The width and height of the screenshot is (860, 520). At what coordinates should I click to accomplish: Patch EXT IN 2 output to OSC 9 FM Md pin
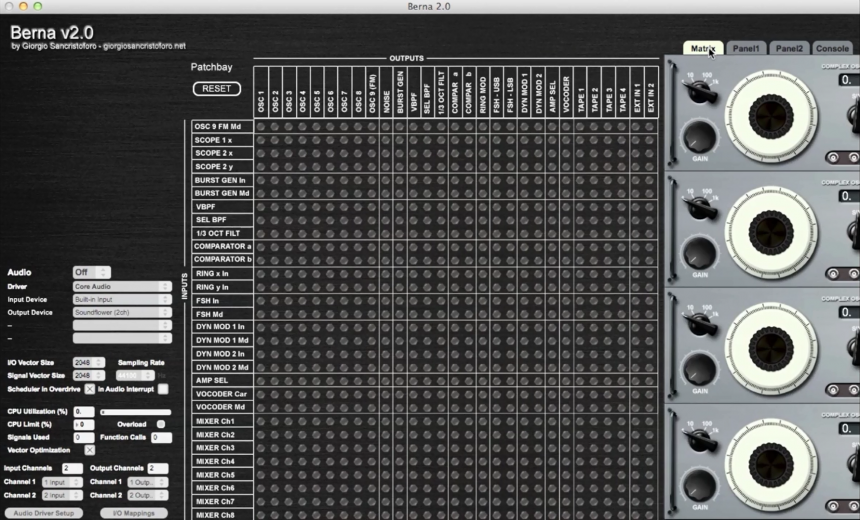tap(651, 127)
